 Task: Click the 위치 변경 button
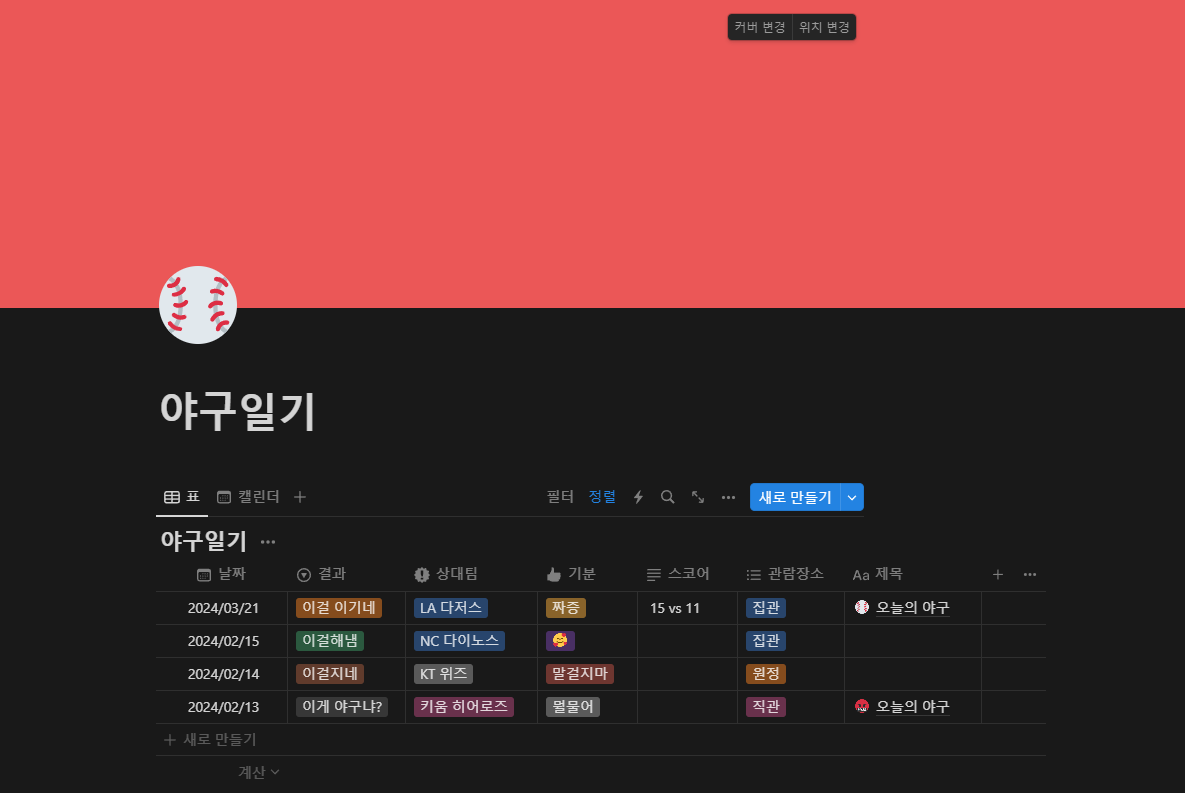(x=824, y=27)
